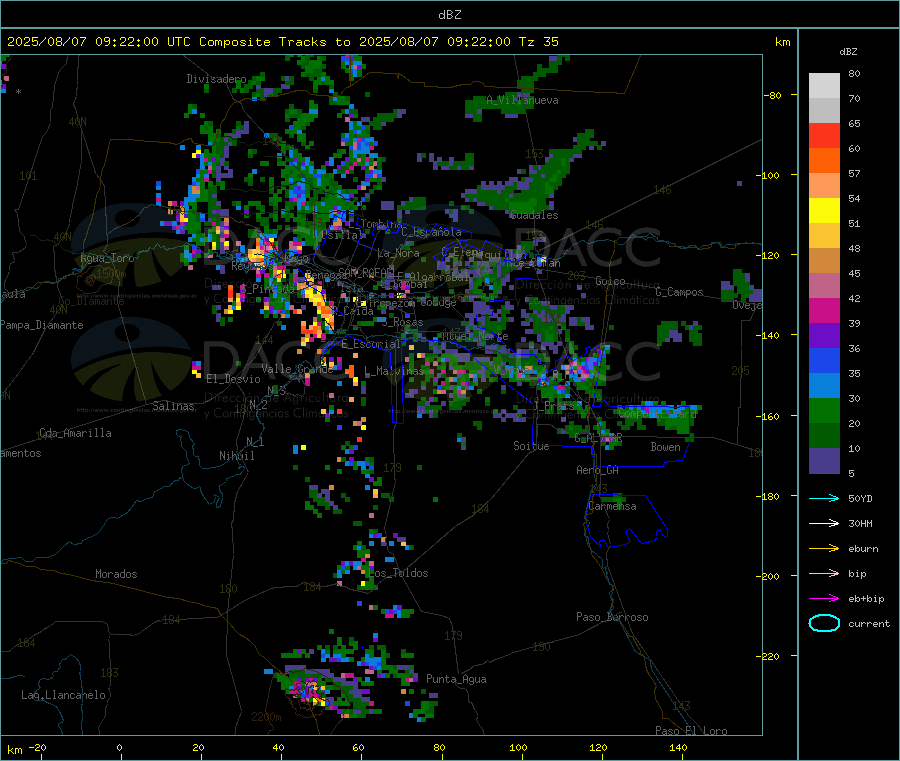Image resolution: width=900 pixels, height=761 pixels.
Task: Click the 'Tz 35' threshold text
Action: (538, 42)
